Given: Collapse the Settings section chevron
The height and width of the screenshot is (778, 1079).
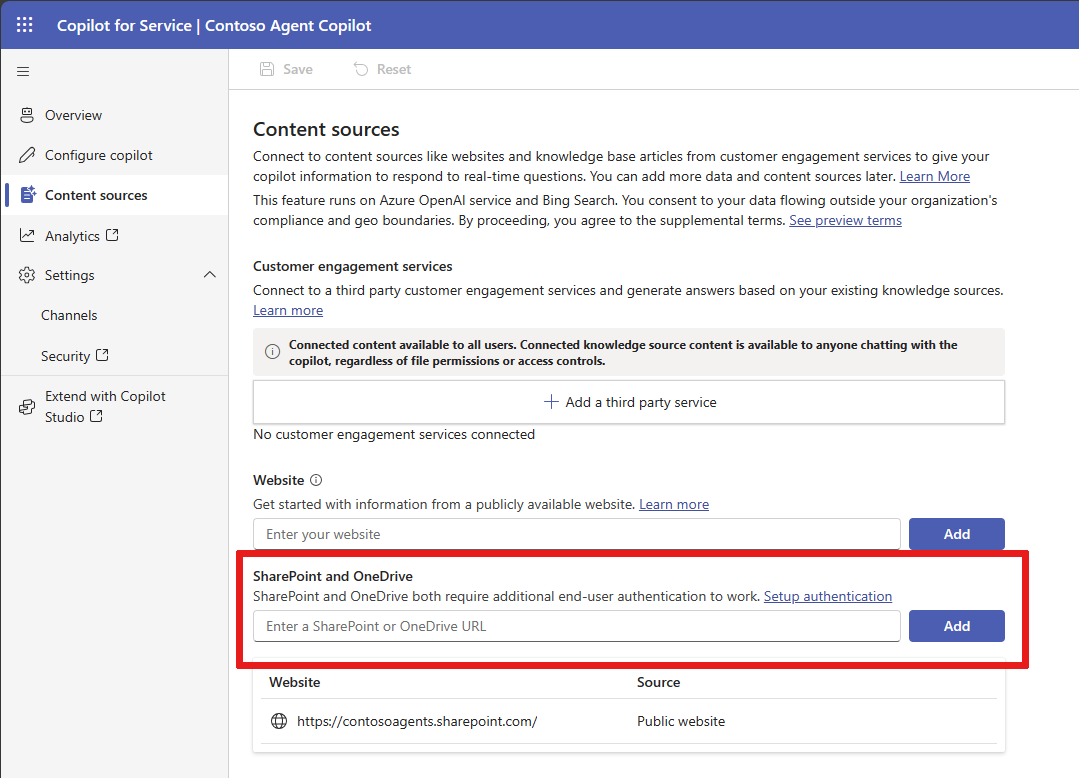Looking at the screenshot, I should click(x=209, y=275).
